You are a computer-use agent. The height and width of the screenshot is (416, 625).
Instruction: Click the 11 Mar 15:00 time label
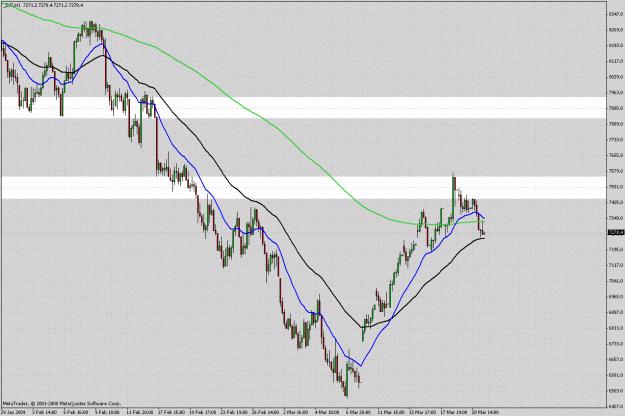pyautogui.click(x=391, y=412)
